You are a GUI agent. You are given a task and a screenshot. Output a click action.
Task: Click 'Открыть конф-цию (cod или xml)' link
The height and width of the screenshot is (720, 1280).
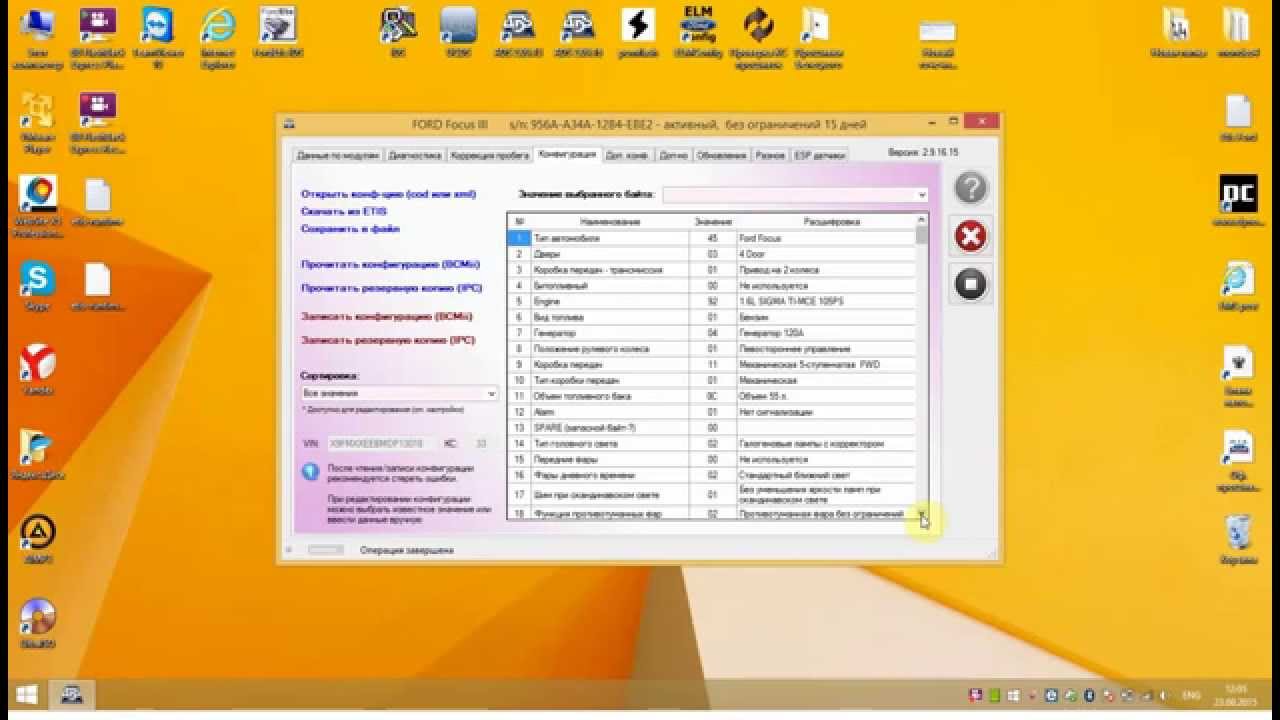click(x=388, y=194)
